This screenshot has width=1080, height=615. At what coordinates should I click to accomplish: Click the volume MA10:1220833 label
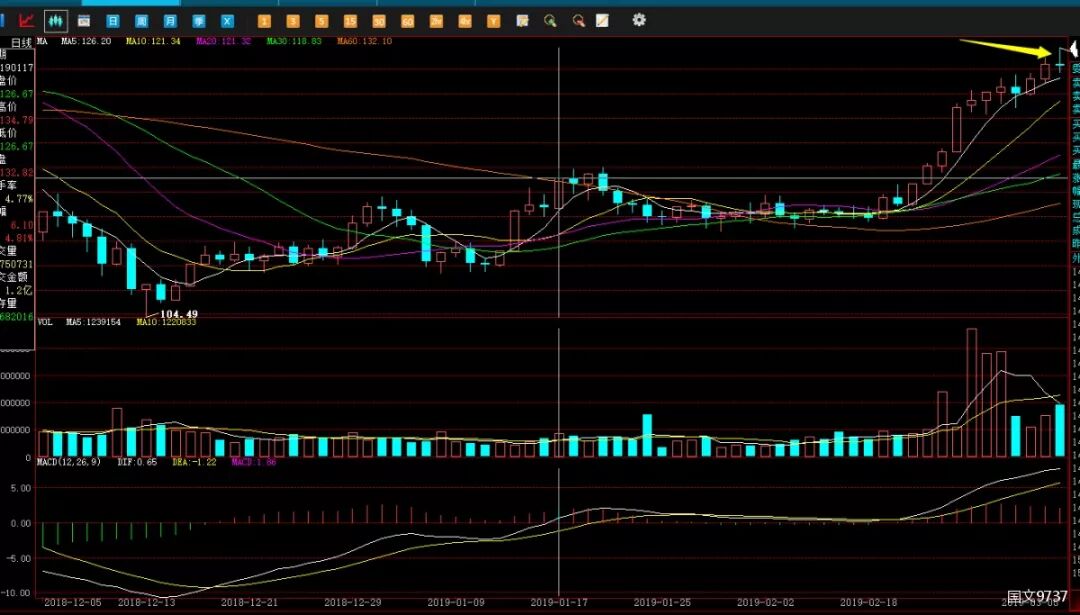point(166,322)
